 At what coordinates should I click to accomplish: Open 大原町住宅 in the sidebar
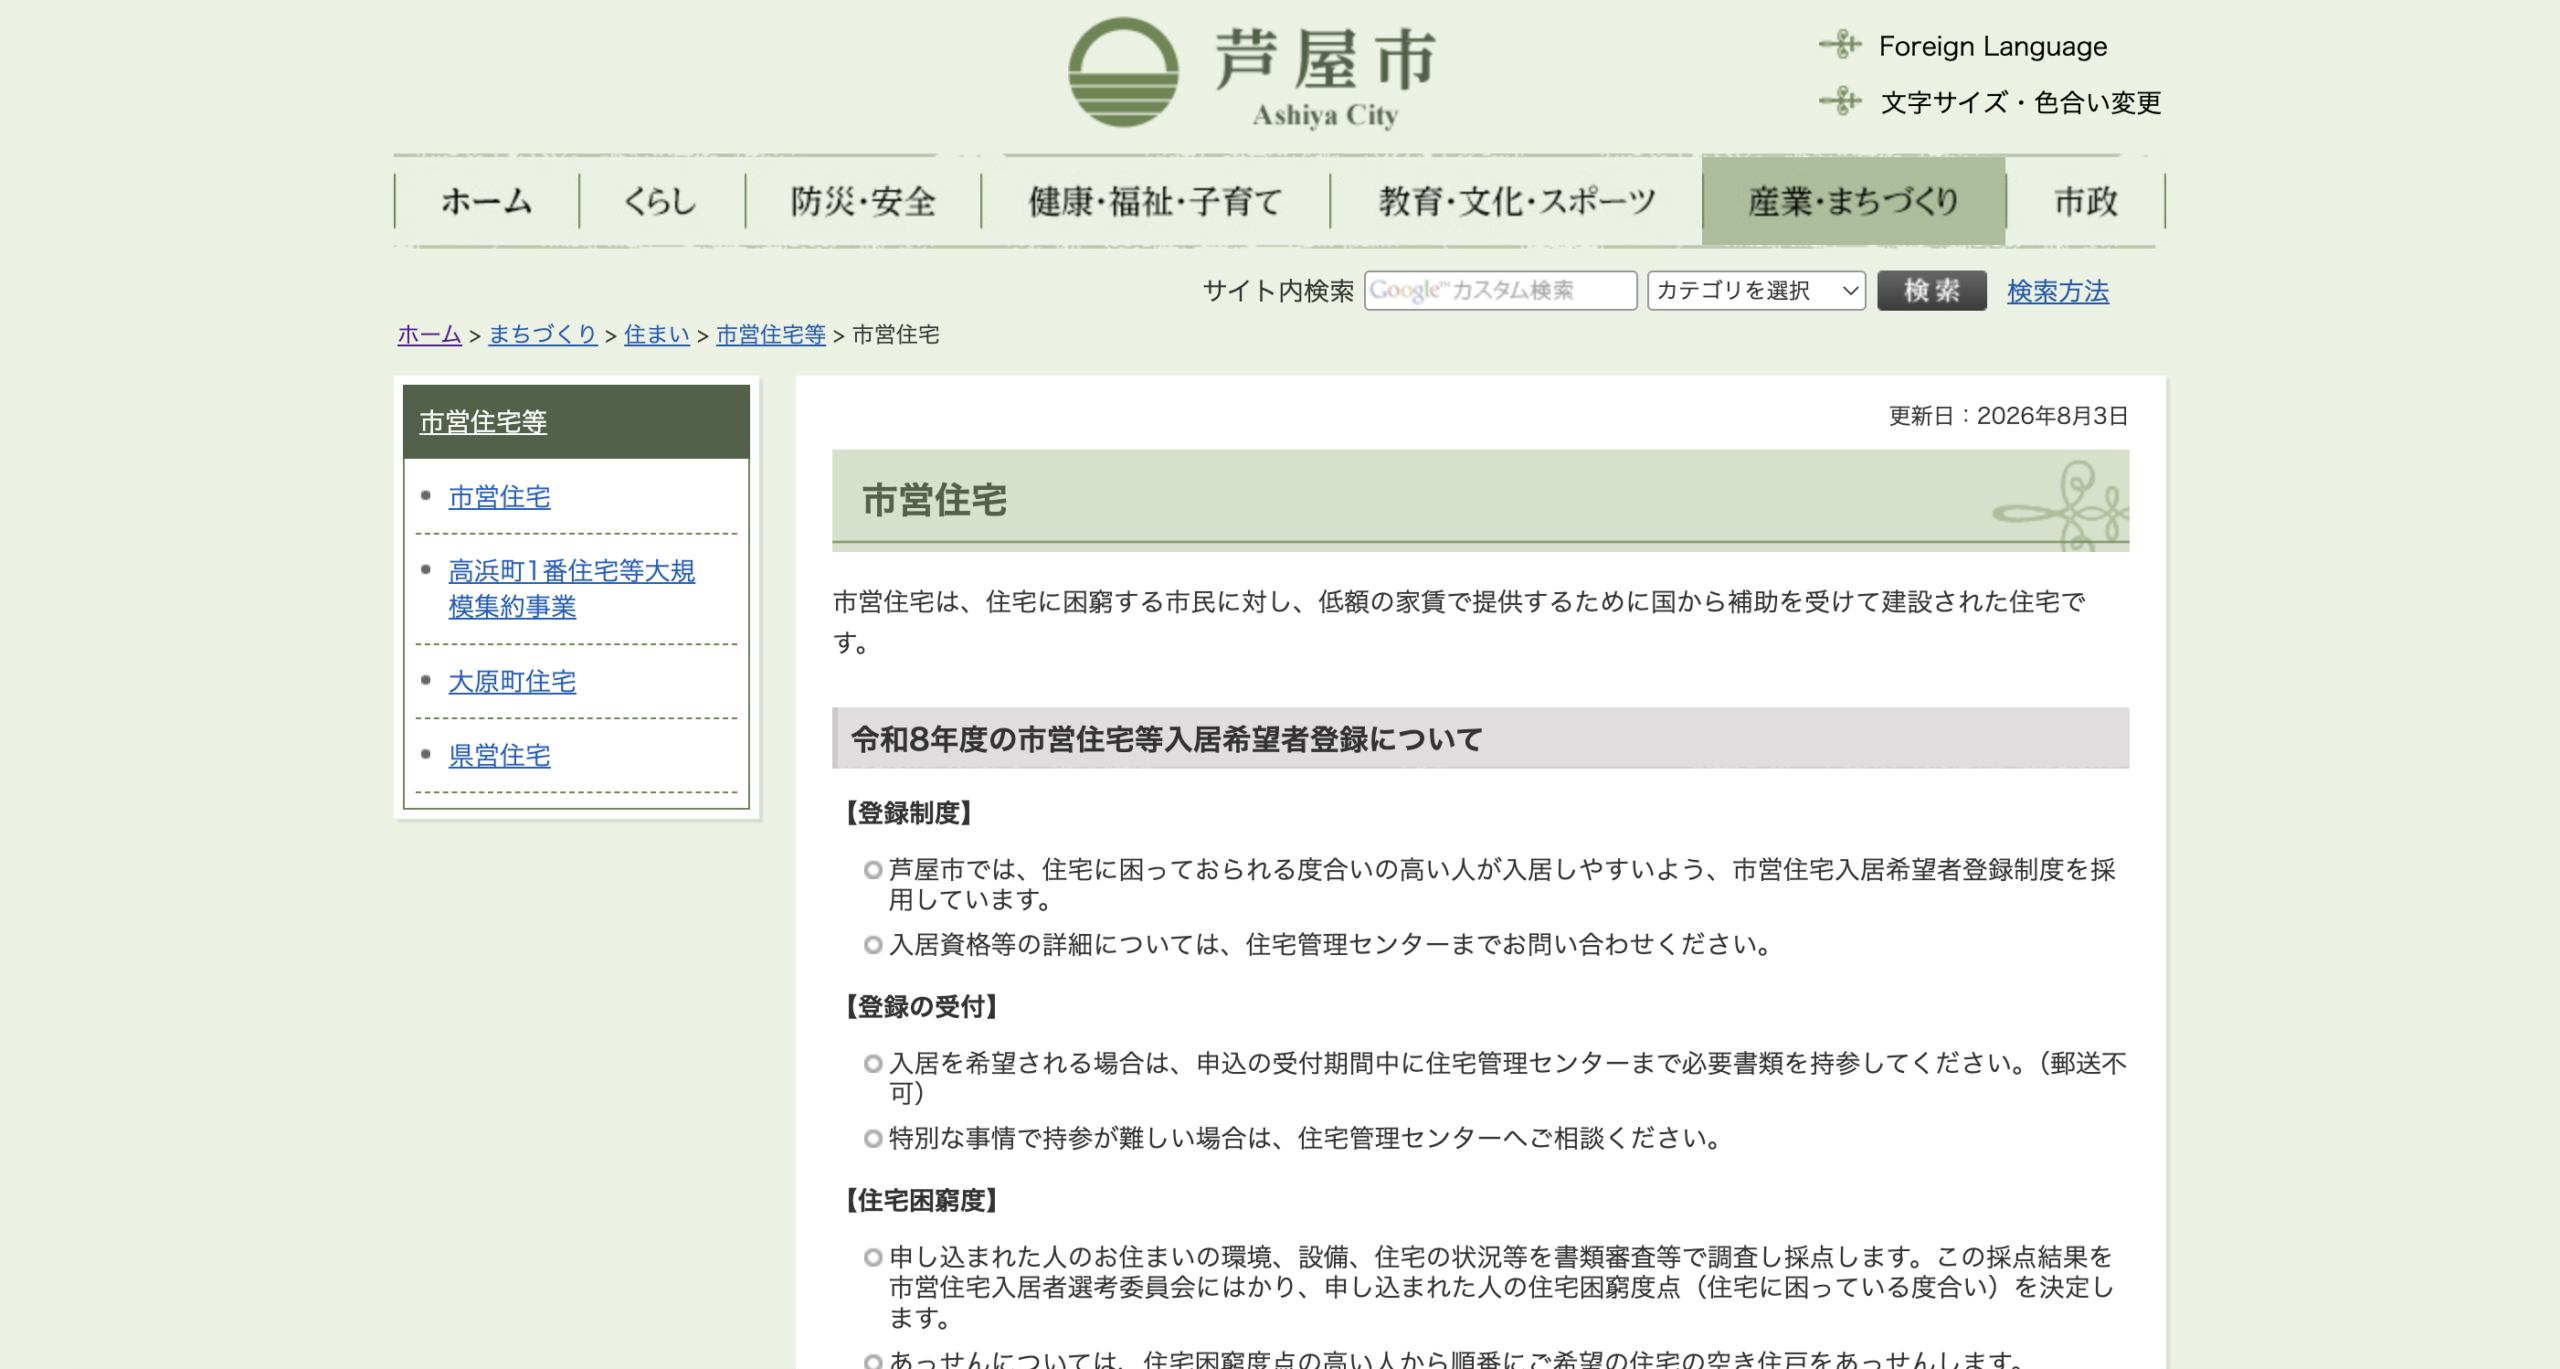pyautogui.click(x=512, y=682)
